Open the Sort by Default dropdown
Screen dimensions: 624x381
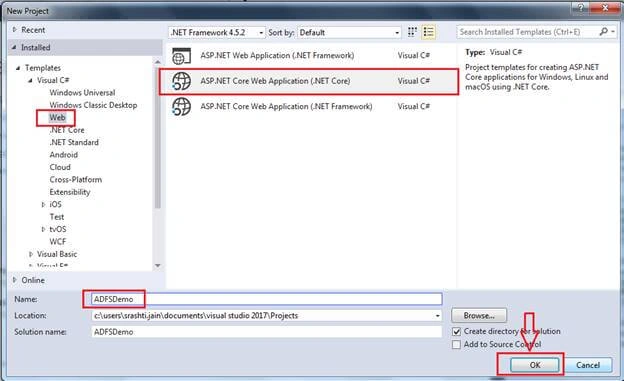[x=349, y=33]
